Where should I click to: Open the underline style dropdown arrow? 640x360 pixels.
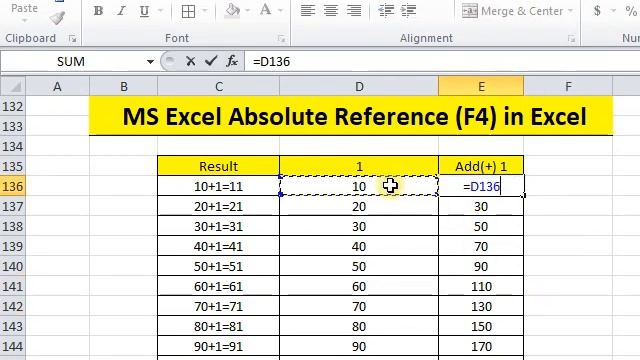tap(160, 11)
